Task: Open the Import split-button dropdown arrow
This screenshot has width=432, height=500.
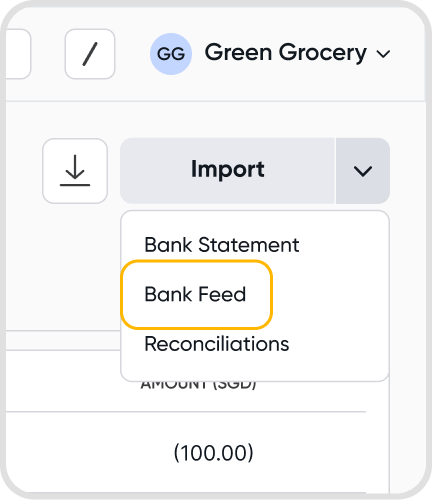Action: click(x=363, y=171)
